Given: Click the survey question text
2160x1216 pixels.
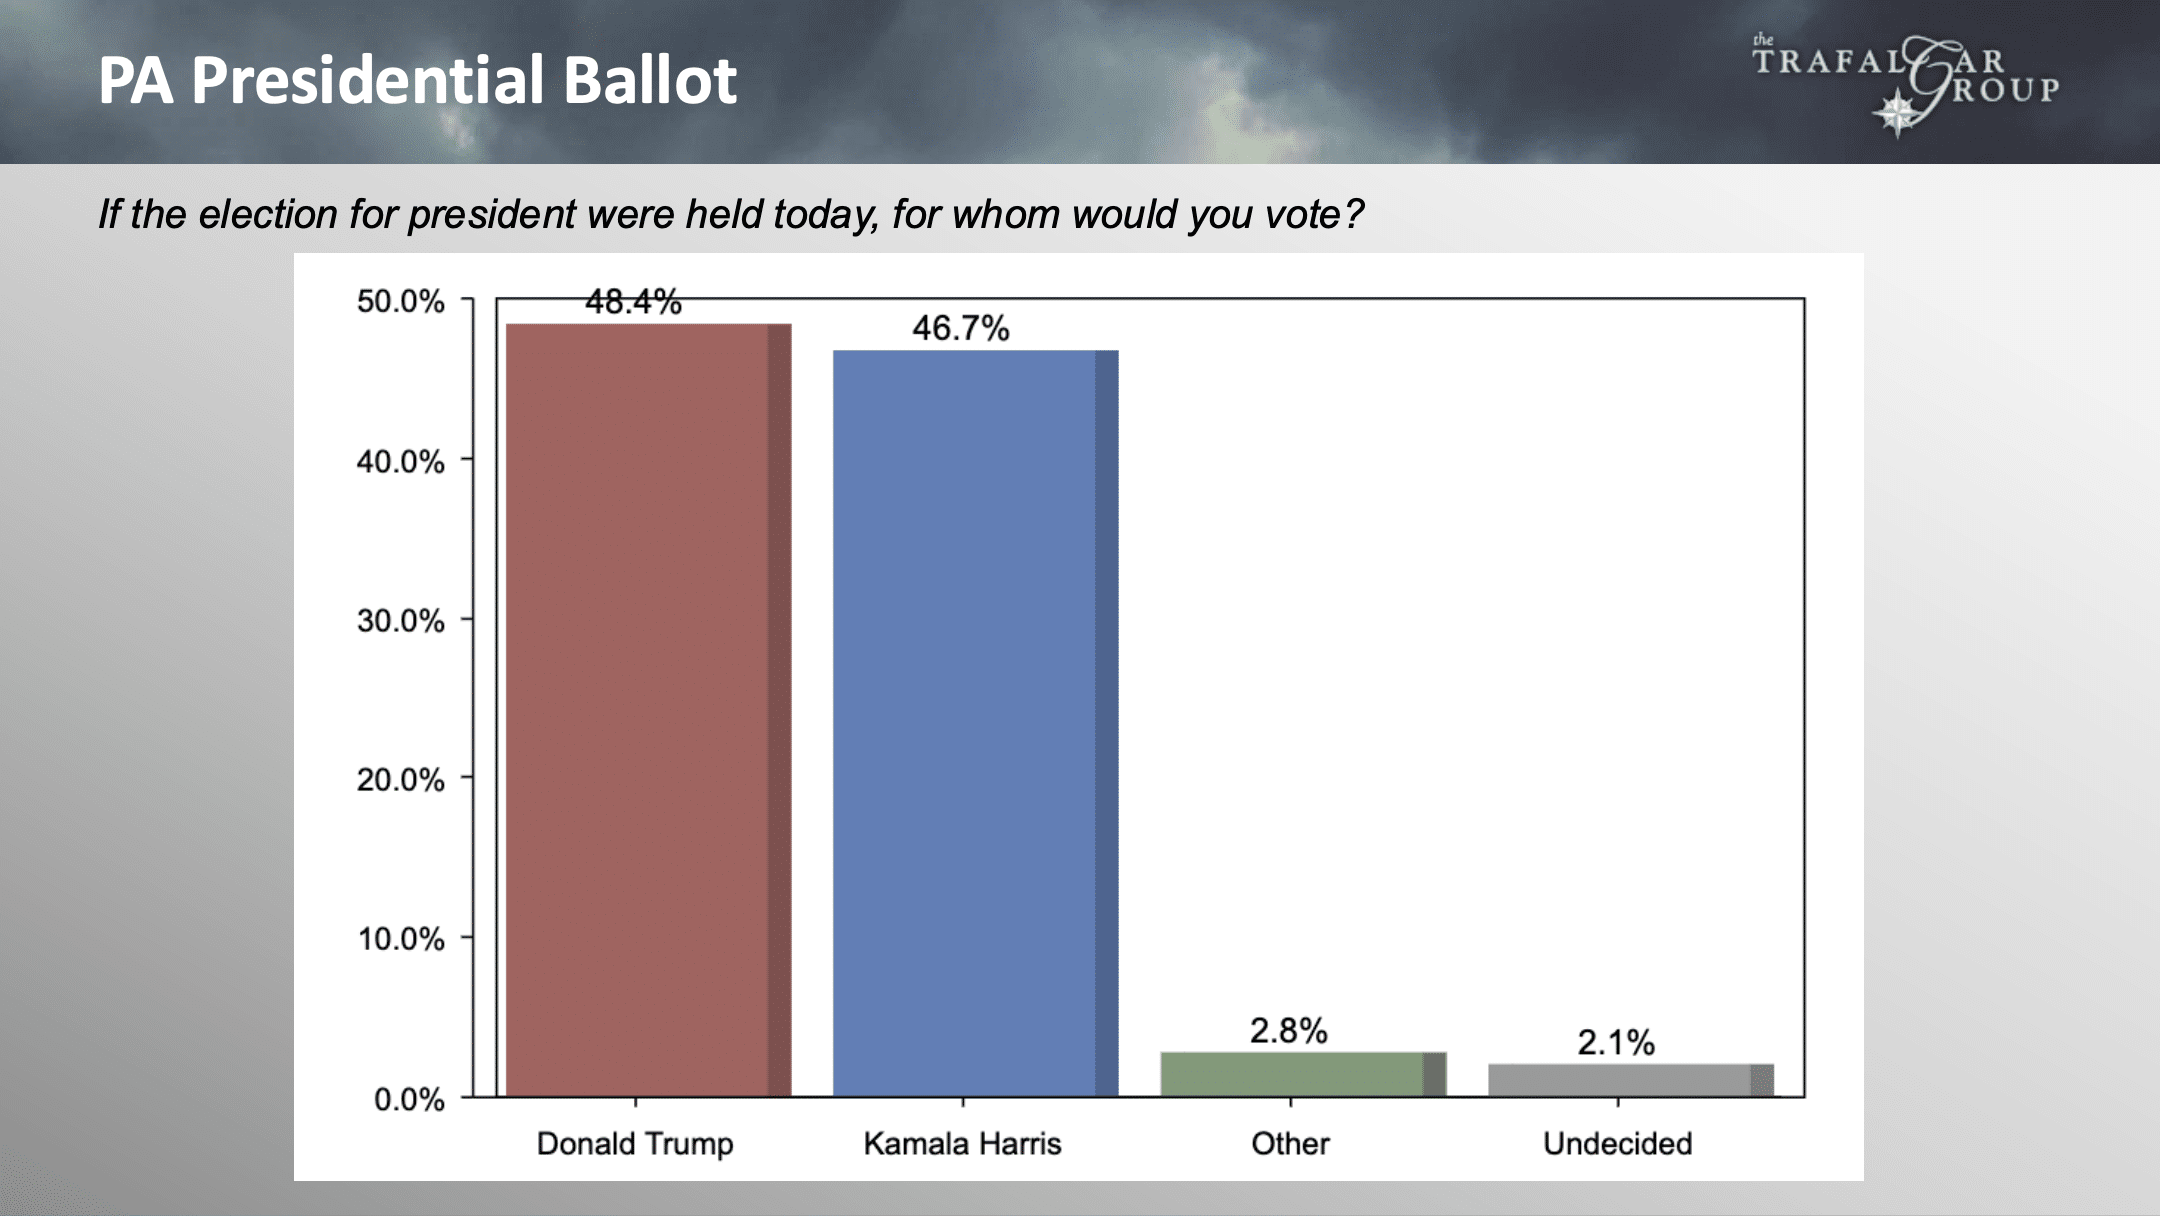Looking at the screenshot, I should 730,214.
